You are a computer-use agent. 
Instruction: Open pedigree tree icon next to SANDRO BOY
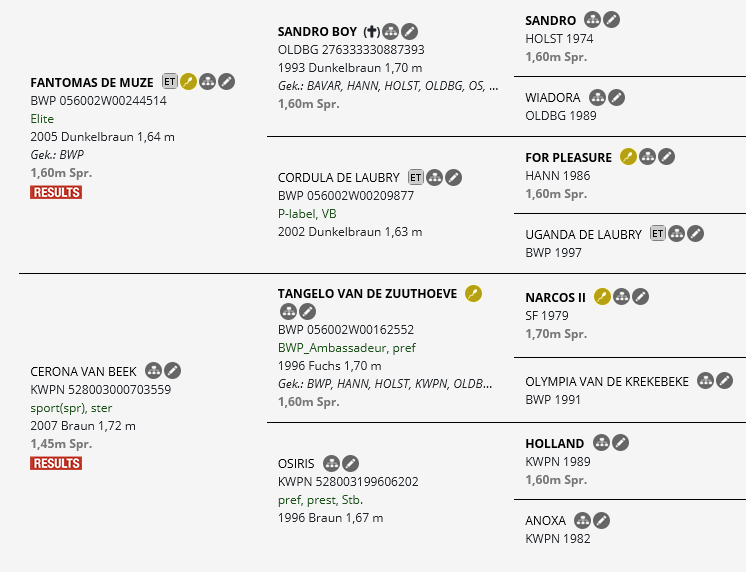tap(391, 32)
